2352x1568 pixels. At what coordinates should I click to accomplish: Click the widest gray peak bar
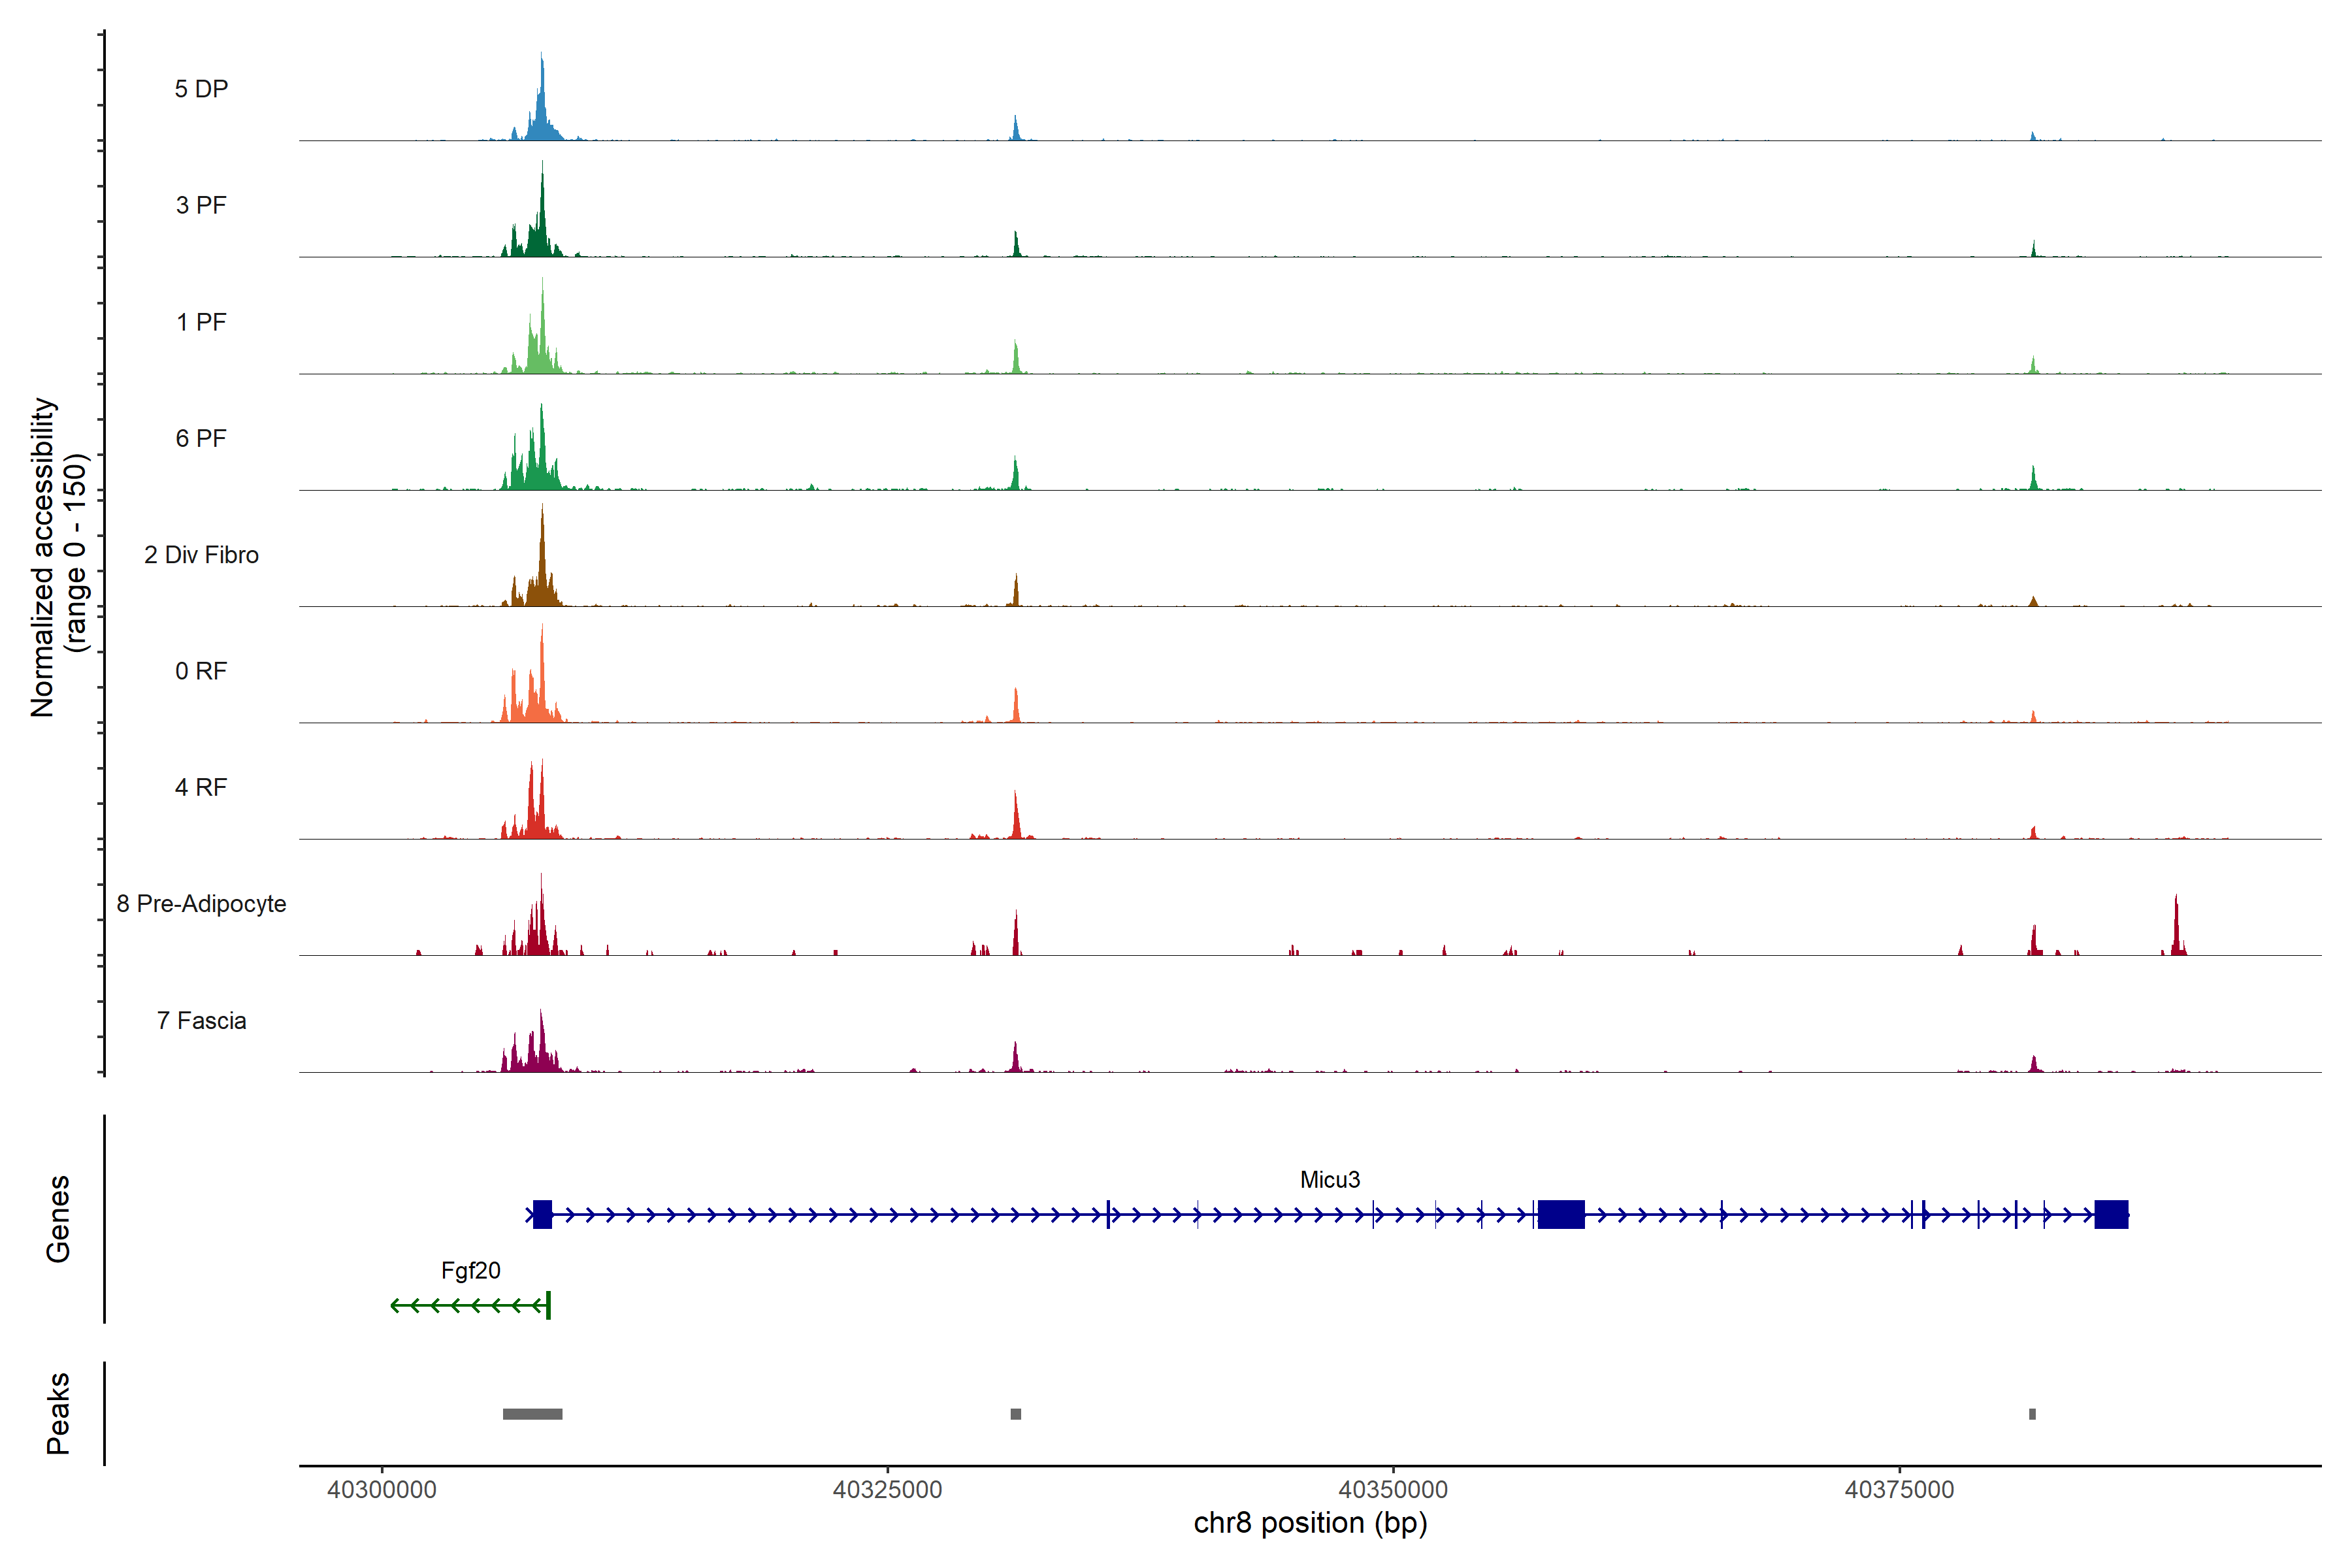[x=532, y=1414]
